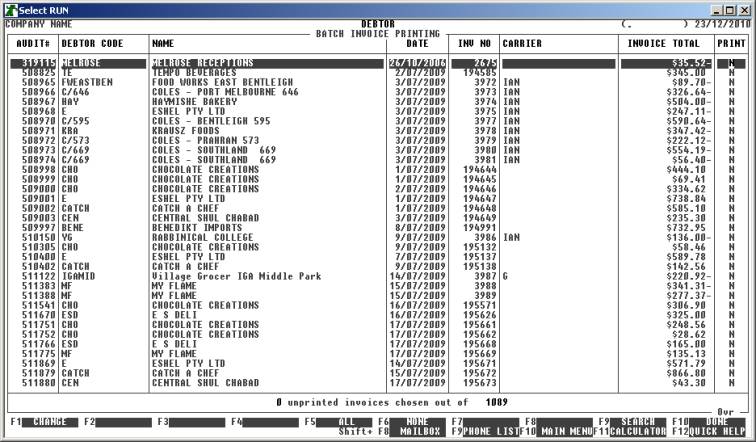Select FOOD WORKS EAST BENTLEIGH row

pyautogui.click(x=378, y=82)
